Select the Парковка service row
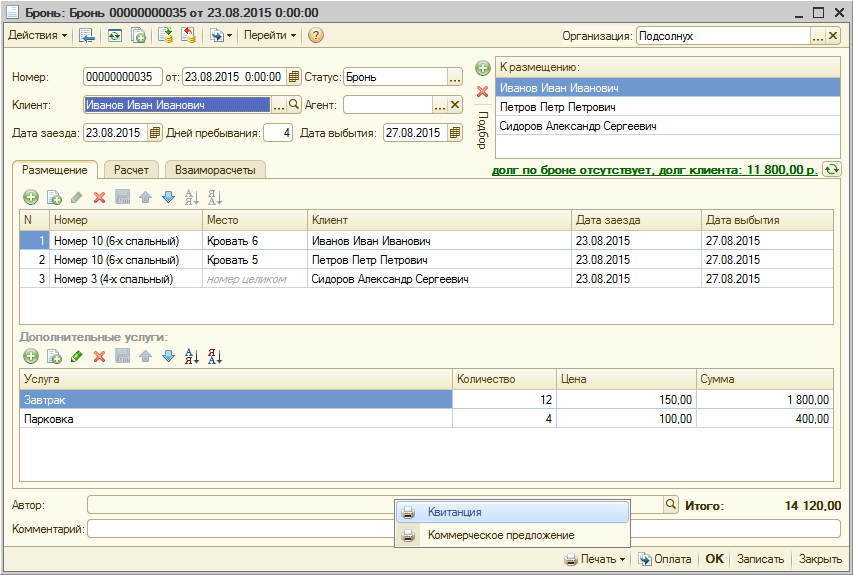 click(426, 419)
